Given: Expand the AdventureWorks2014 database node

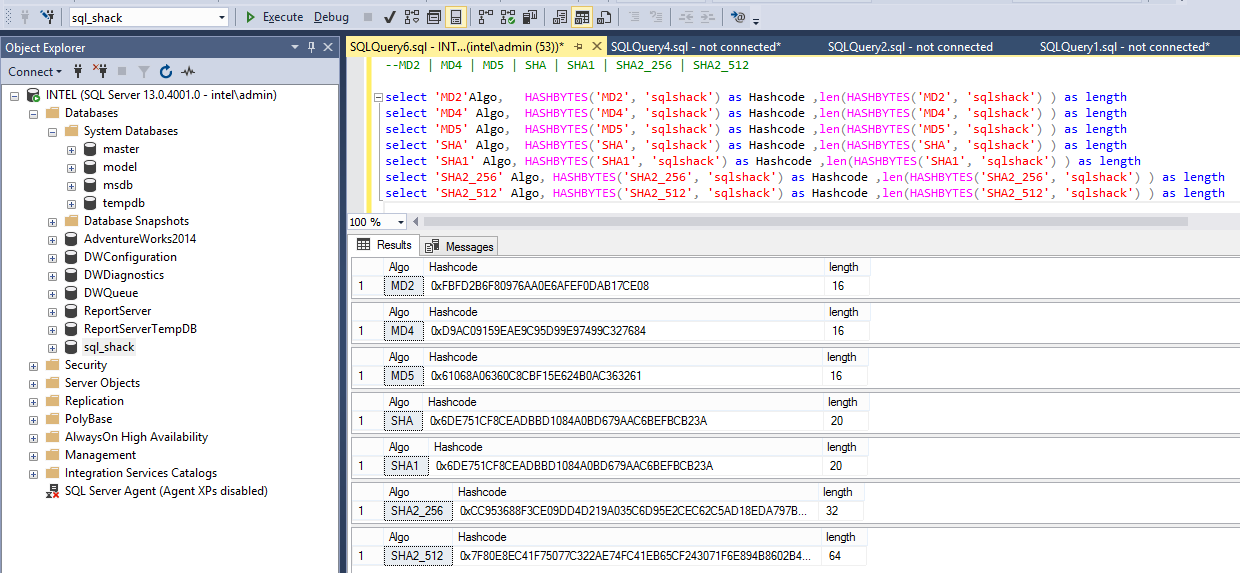Looking at the screenshot, I should [x=52, y=239].
